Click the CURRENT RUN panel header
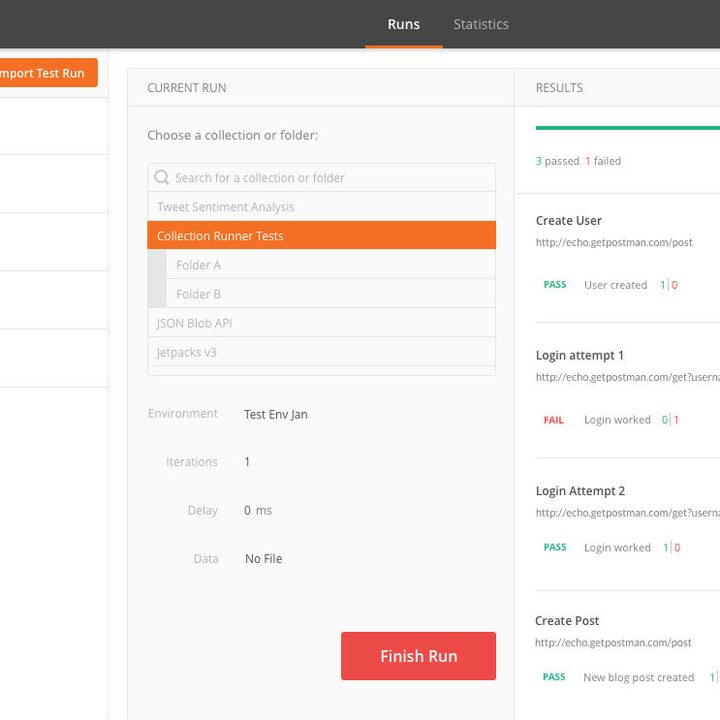The image size is (720, 720). click(x=186, y=88)
